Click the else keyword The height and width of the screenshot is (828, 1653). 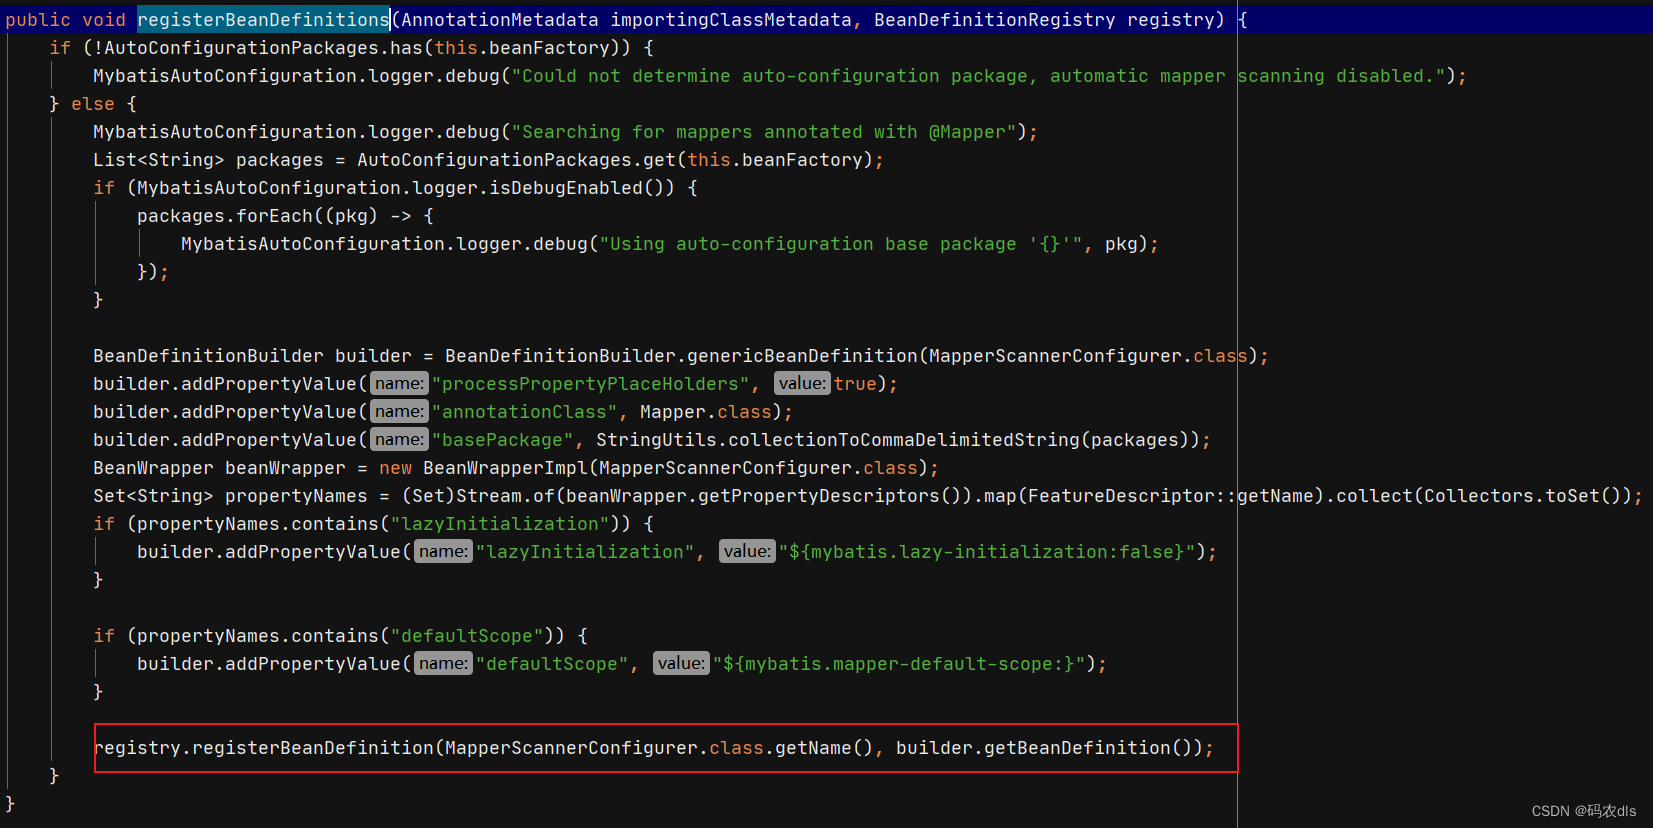[x=93, y=104]
